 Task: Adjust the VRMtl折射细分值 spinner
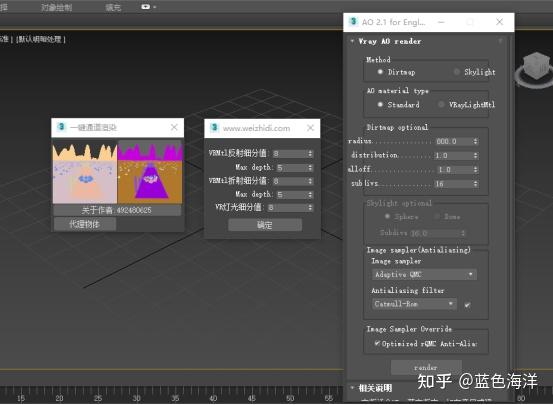coord(310,181)
